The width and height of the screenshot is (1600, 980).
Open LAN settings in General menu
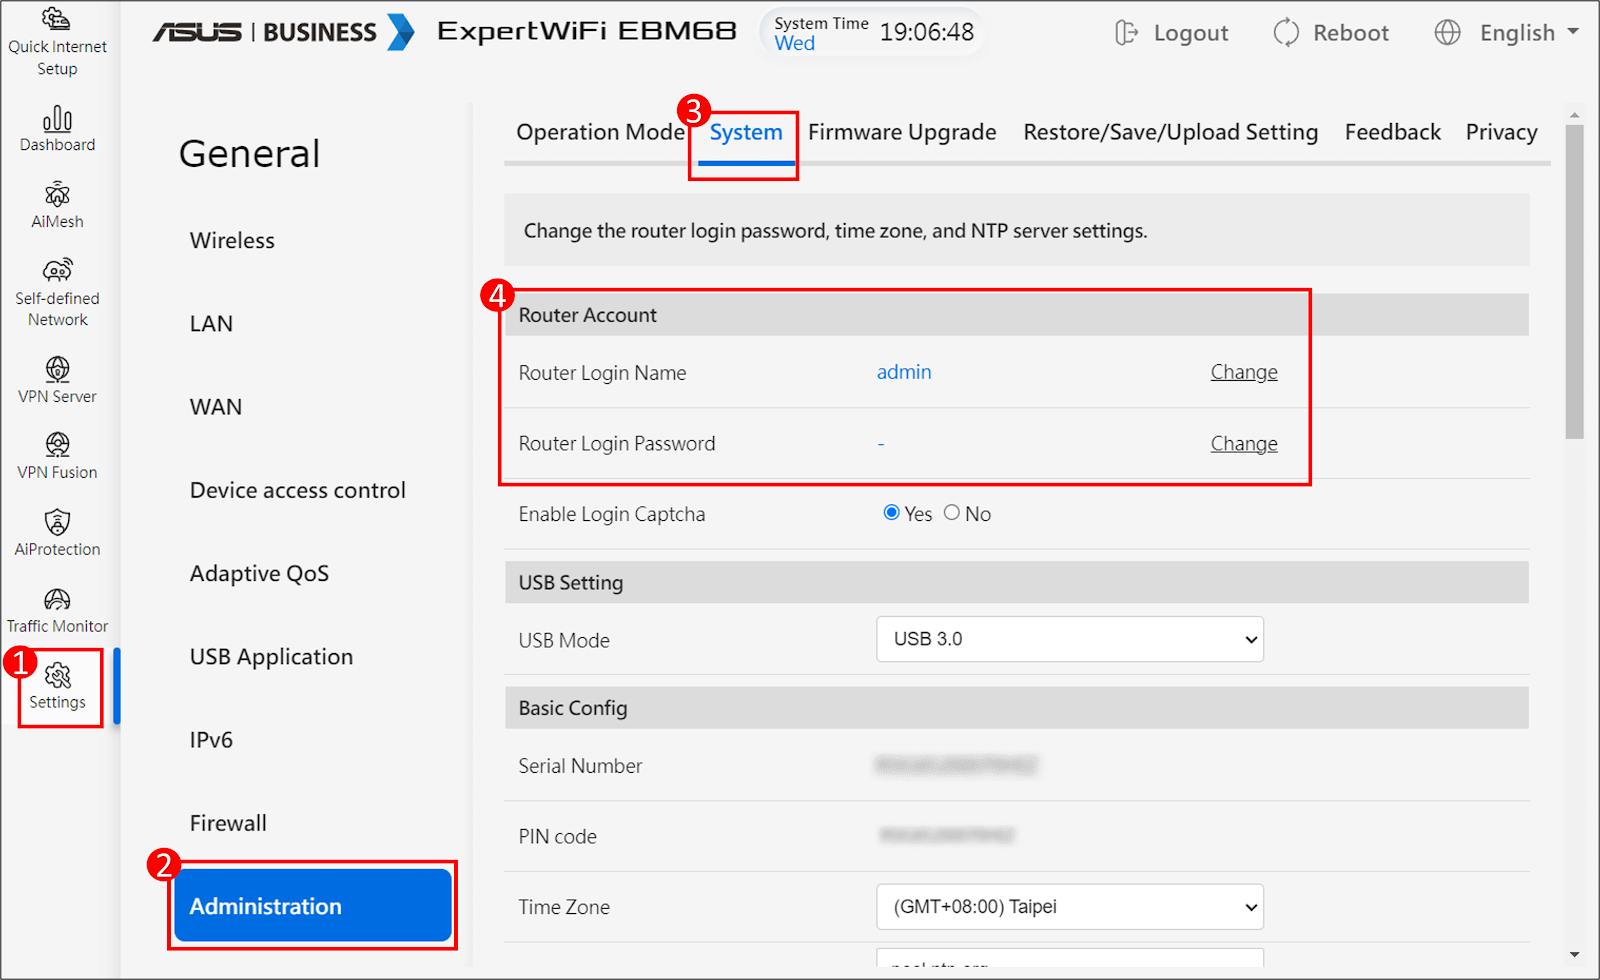(x=211, y=324)
